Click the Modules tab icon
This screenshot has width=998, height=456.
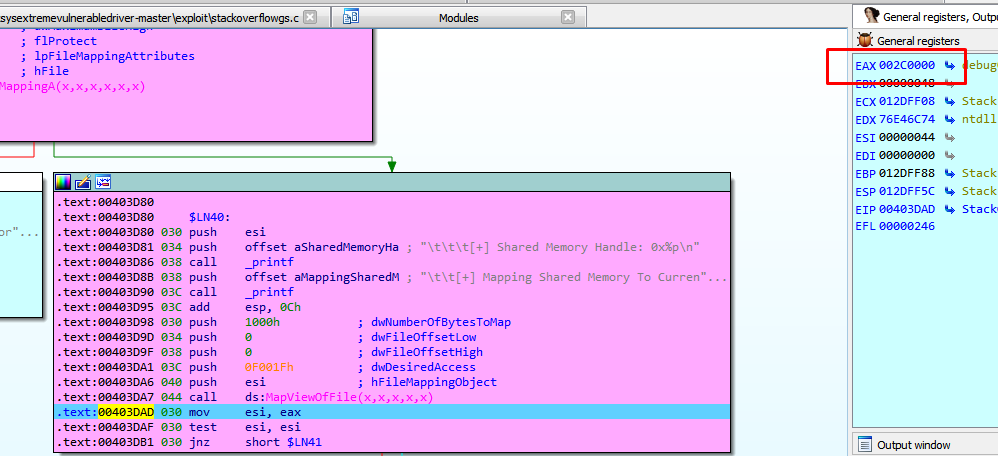coord(352,17)
